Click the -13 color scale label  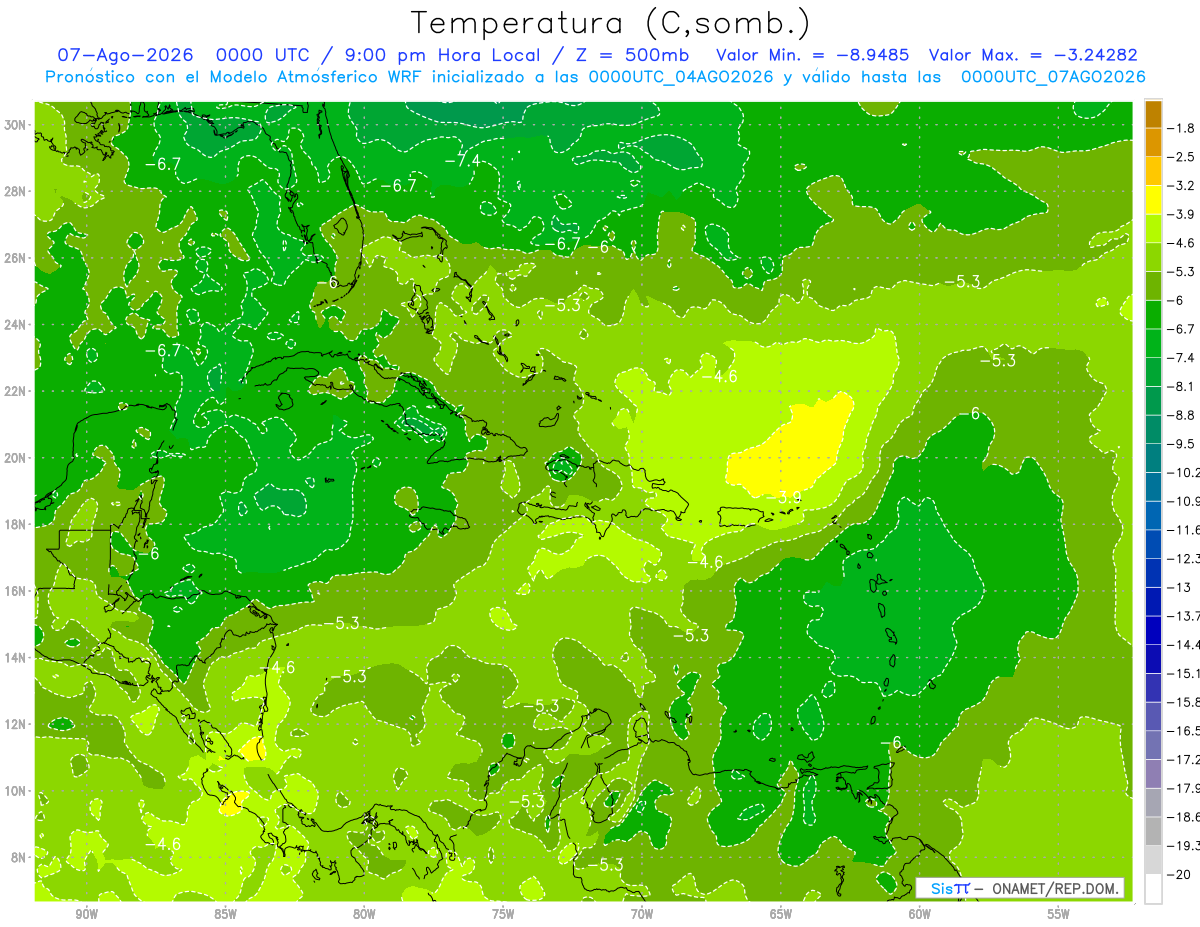click(1179, 587)
